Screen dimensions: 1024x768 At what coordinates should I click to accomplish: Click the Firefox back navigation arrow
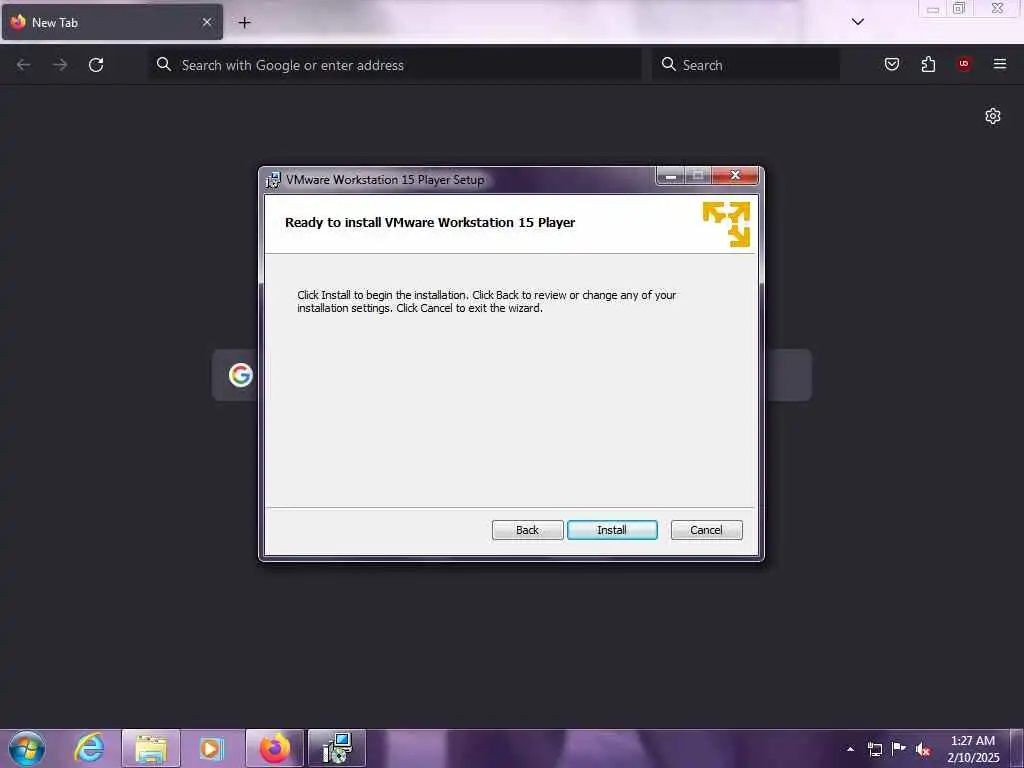coord(24,65)
